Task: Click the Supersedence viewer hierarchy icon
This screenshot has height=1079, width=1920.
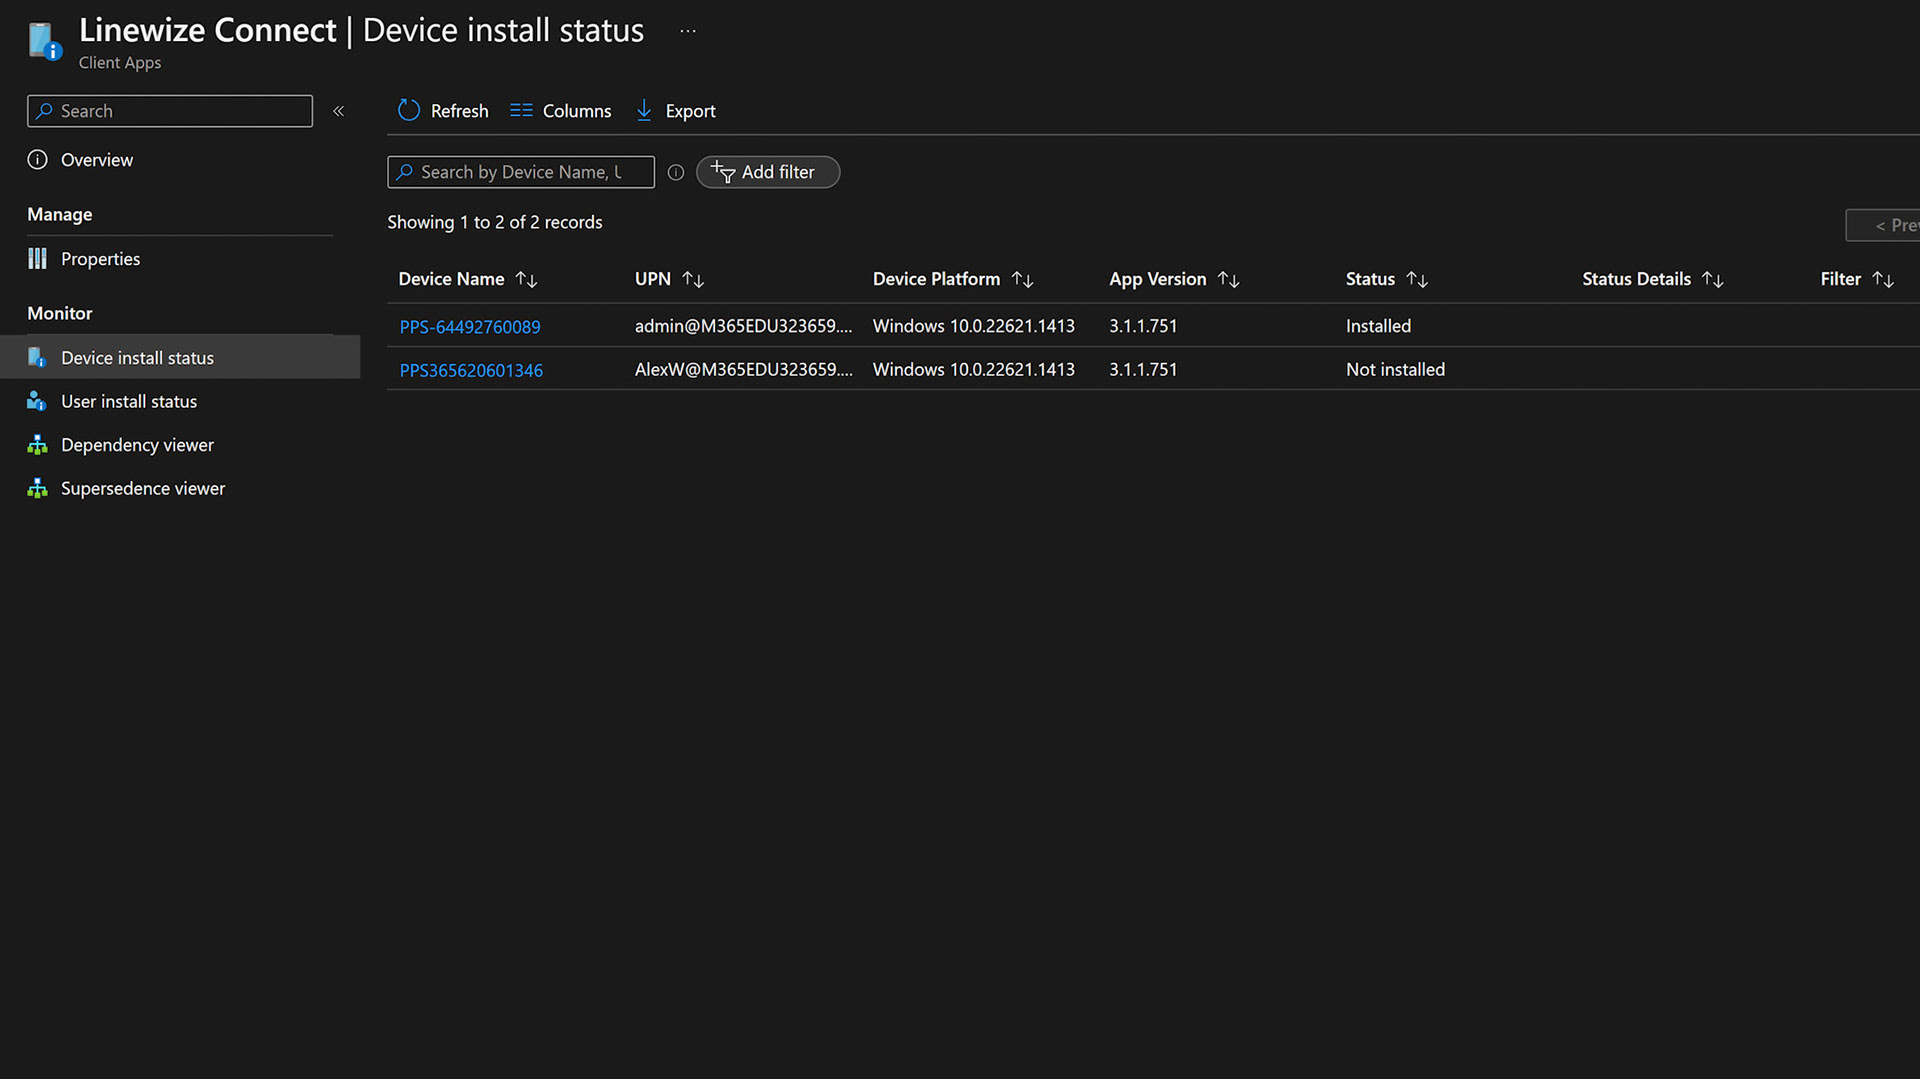Action: pyautogui.click(x=37, y=488)
